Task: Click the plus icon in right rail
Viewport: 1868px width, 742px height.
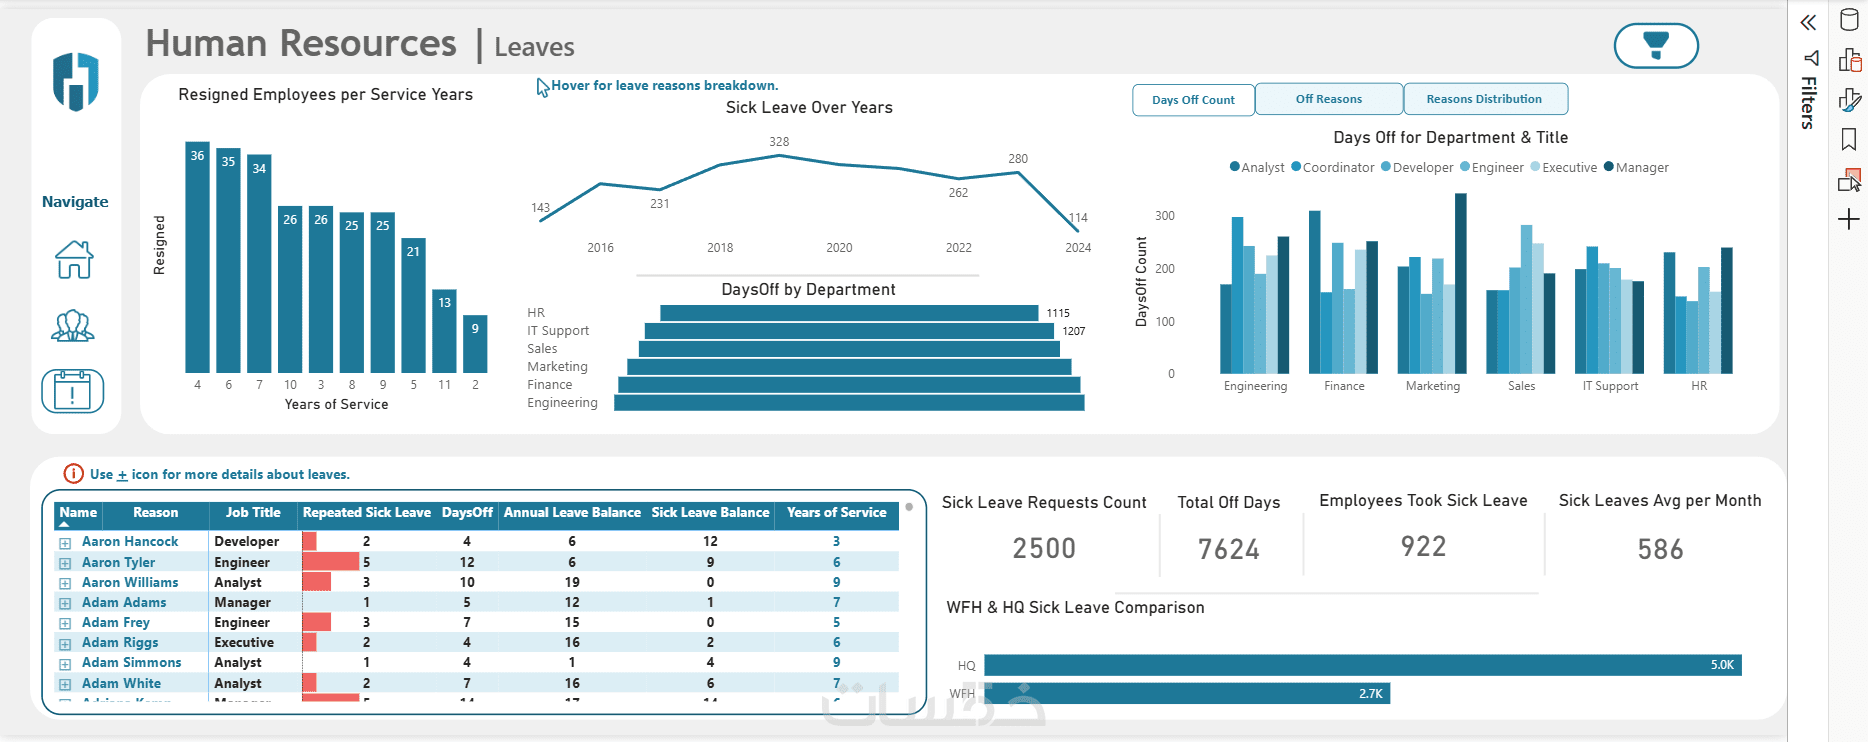Action: pyautogui.click(x=1849, y=219)
